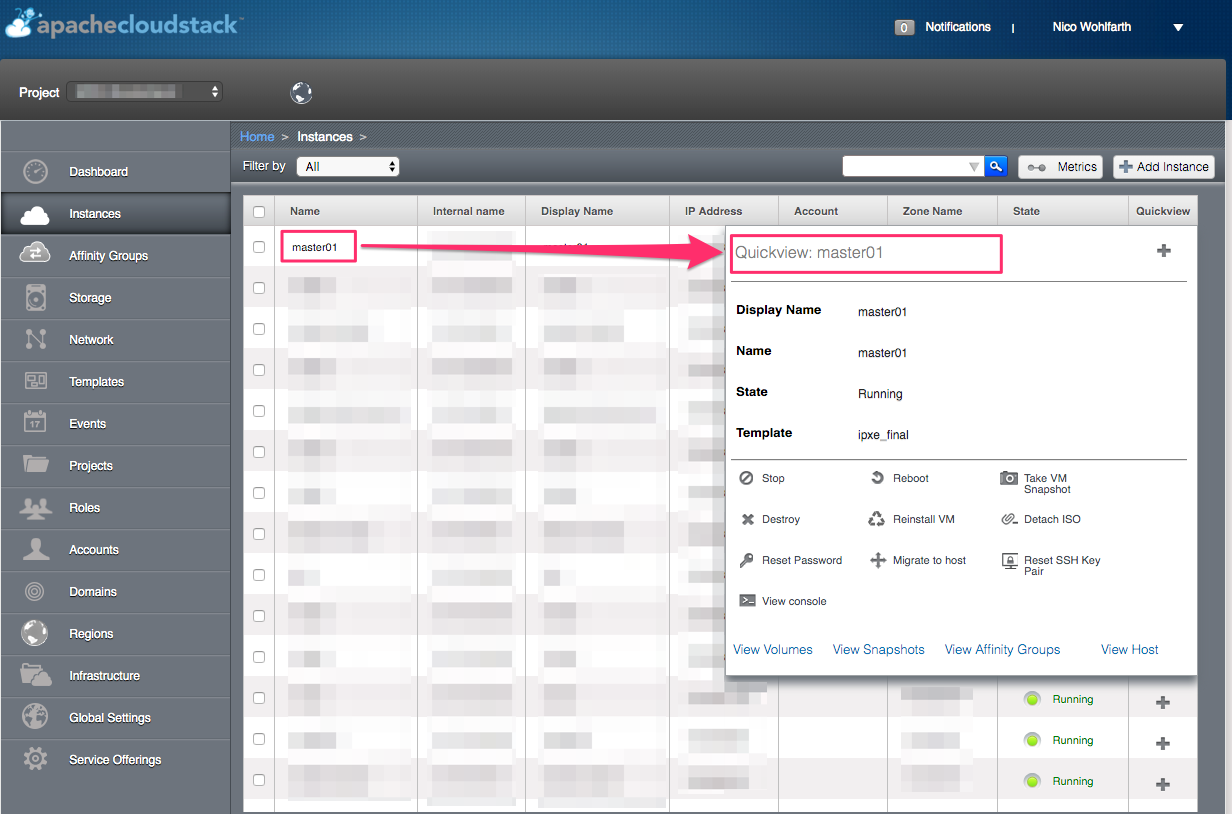This screenshot has height=814, width=1232.
Task: Click the globe icon beside Project selector
Action: (301, 93)
